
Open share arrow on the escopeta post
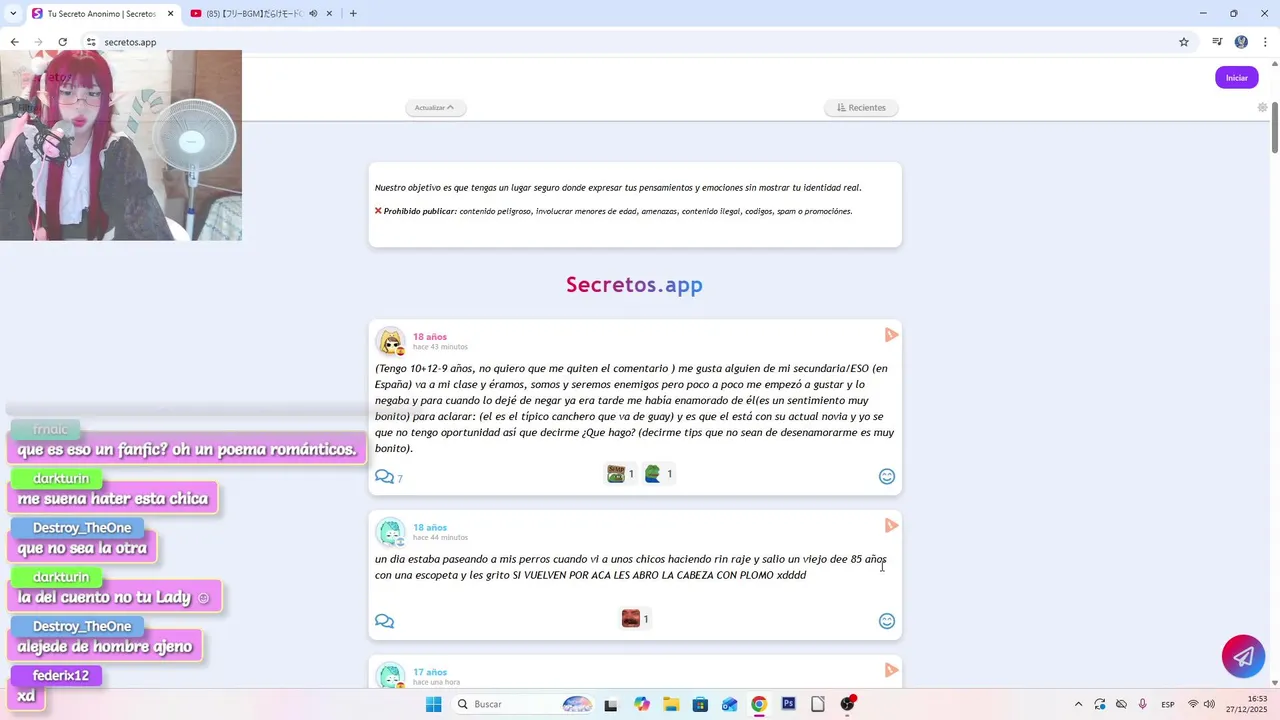(x=891, y=526)
